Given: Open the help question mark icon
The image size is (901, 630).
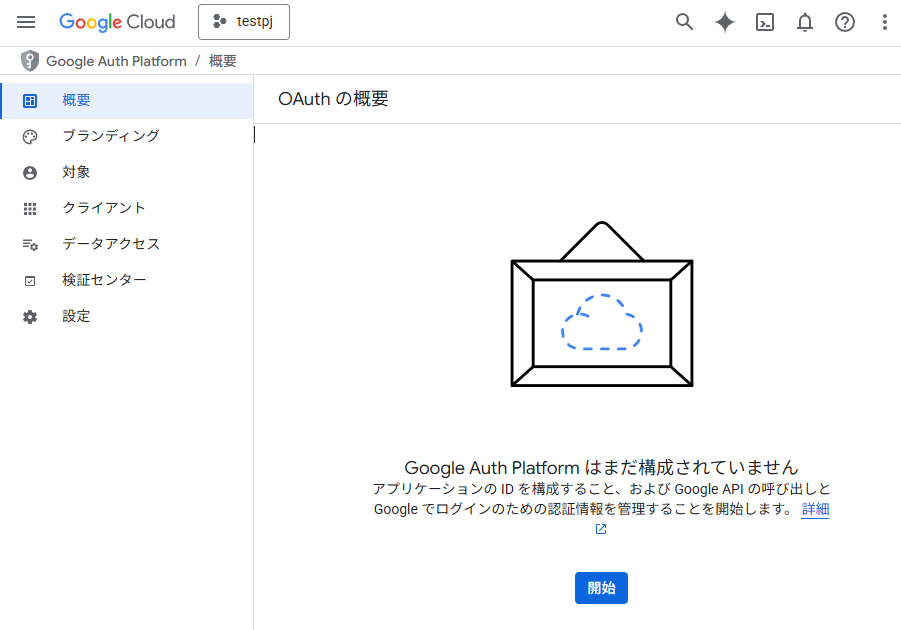Looking at the screenshot, I should (845, 22).
